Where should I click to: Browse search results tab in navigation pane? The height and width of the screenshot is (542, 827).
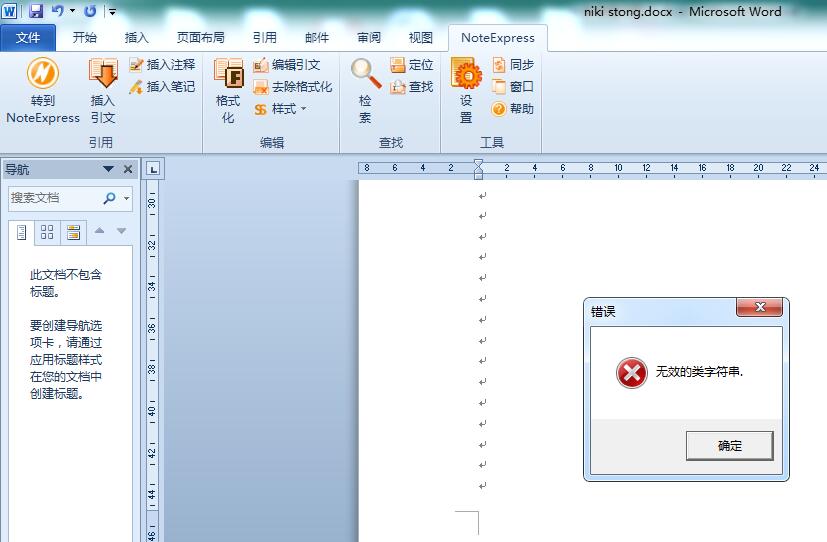click(73, 233)
